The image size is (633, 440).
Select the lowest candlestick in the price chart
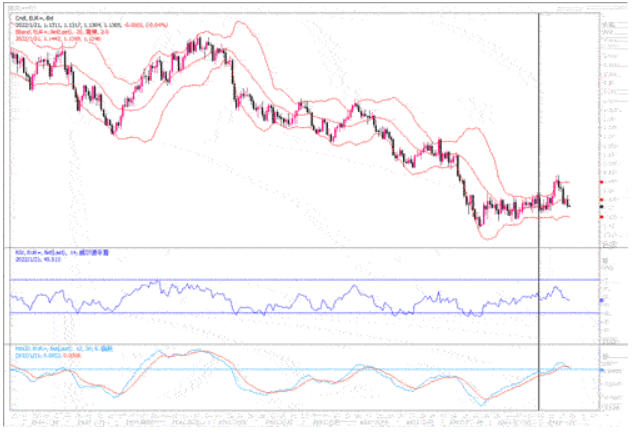[x=478, y=221]
